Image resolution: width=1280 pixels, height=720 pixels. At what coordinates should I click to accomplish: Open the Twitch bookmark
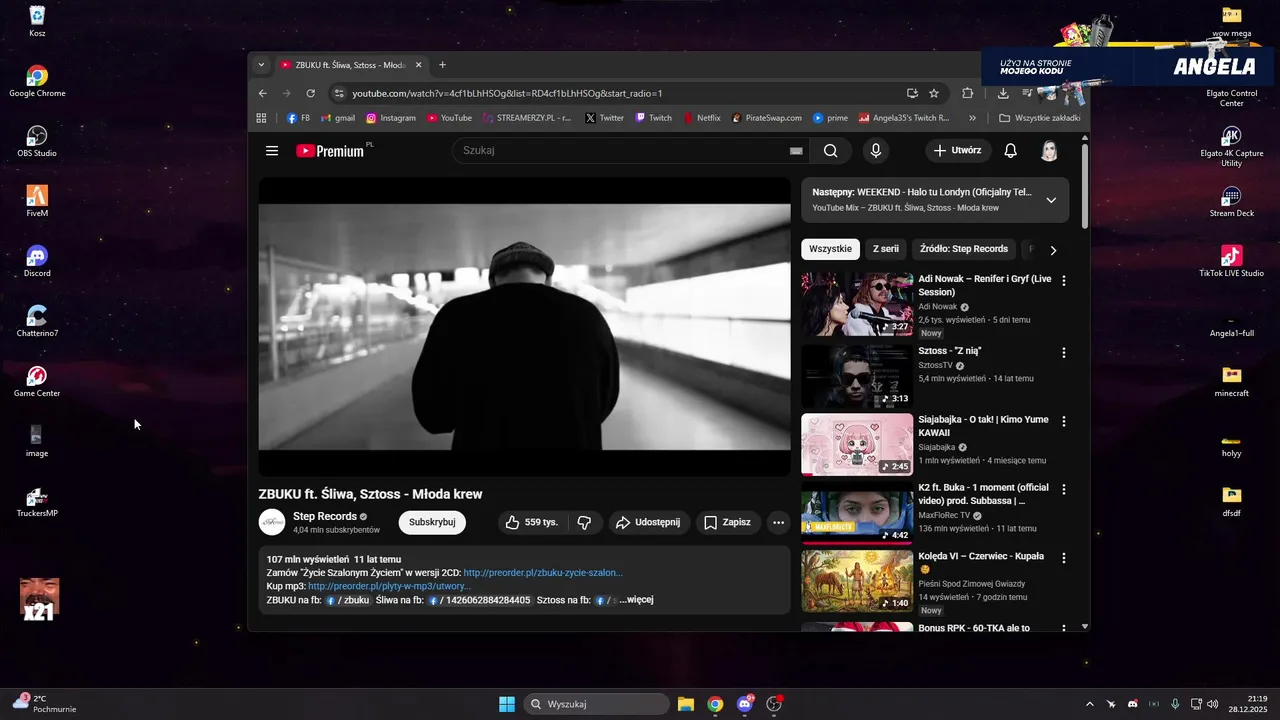click(x=654, y=118)
